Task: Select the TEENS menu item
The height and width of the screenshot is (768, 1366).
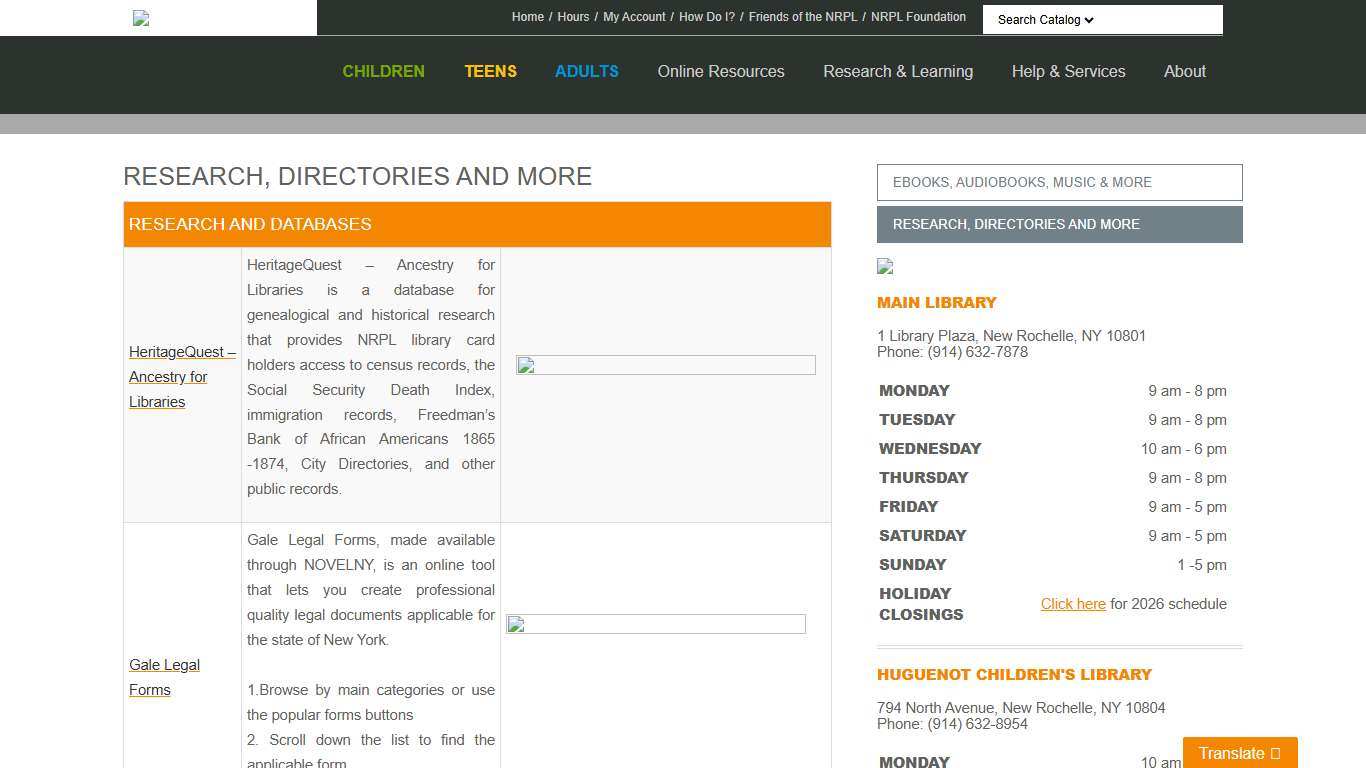Action: pyautogui.click(x=490, y=71)
